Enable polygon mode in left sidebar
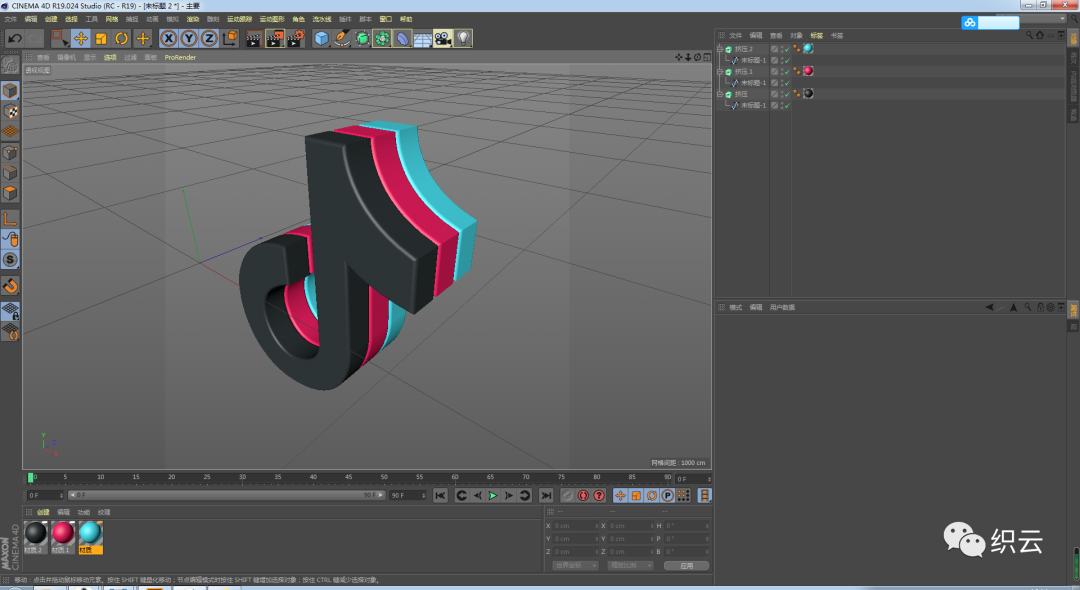 click(10, 193)
